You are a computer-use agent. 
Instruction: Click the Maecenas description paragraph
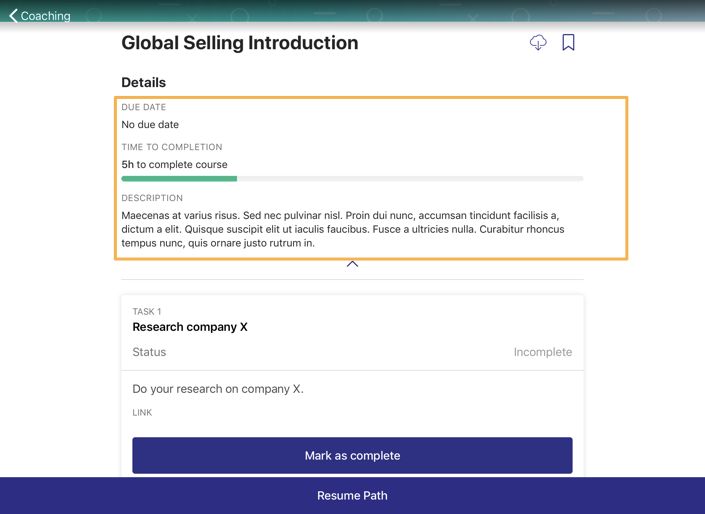343,229
